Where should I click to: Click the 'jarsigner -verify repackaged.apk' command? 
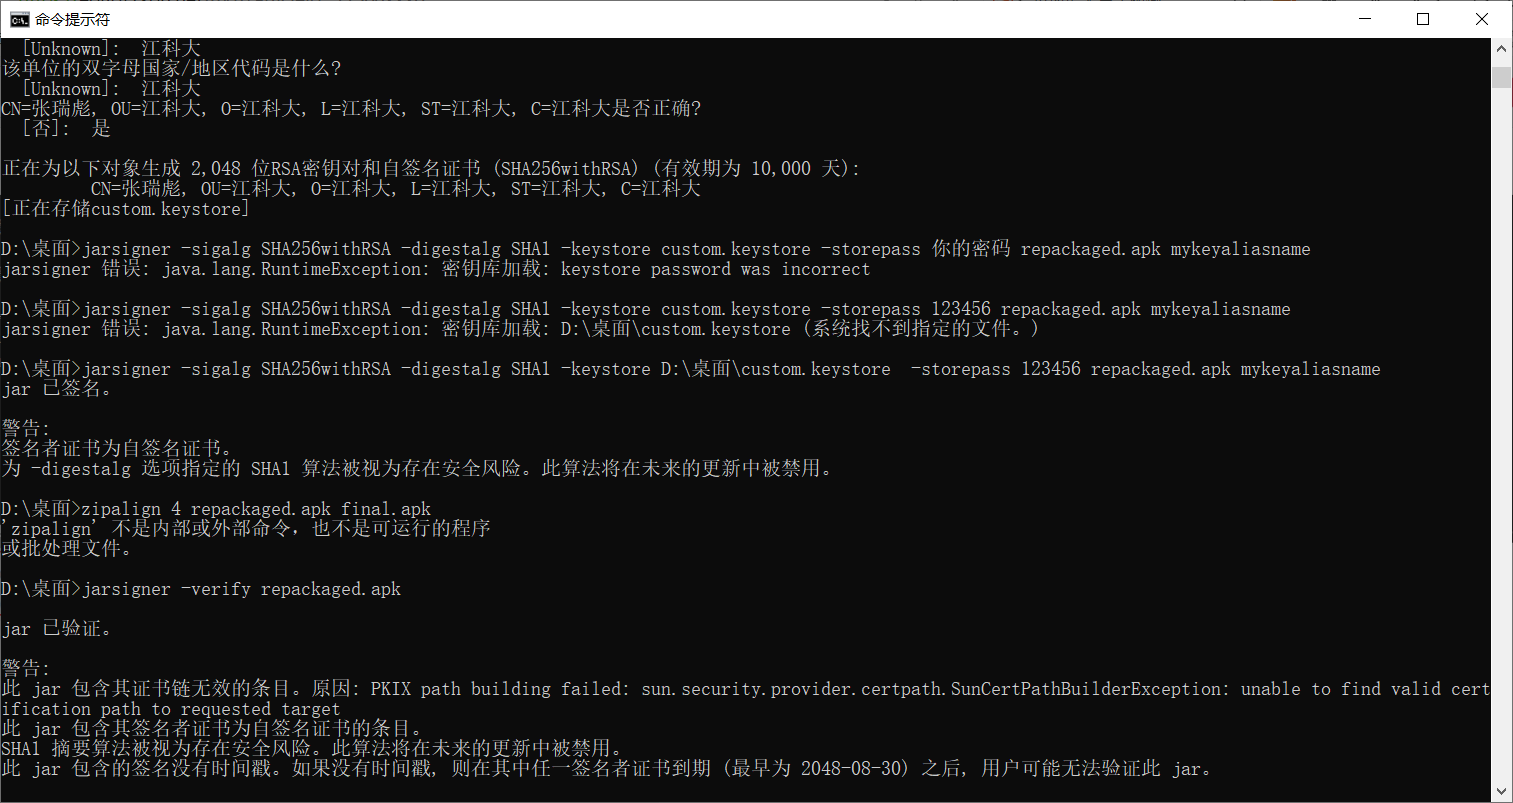(x=201, y=588)
